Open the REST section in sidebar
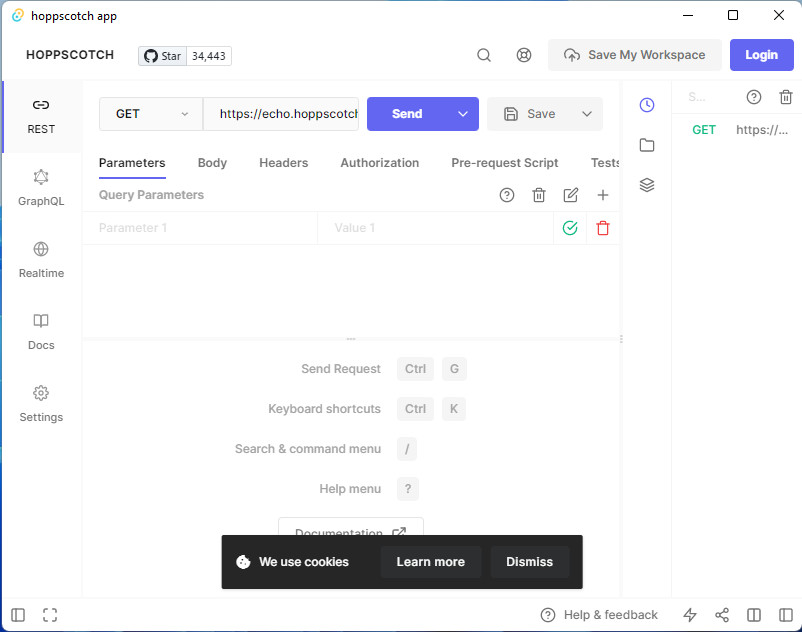Image resolution: width=802 pixels, height=632 pixels. 41,117
